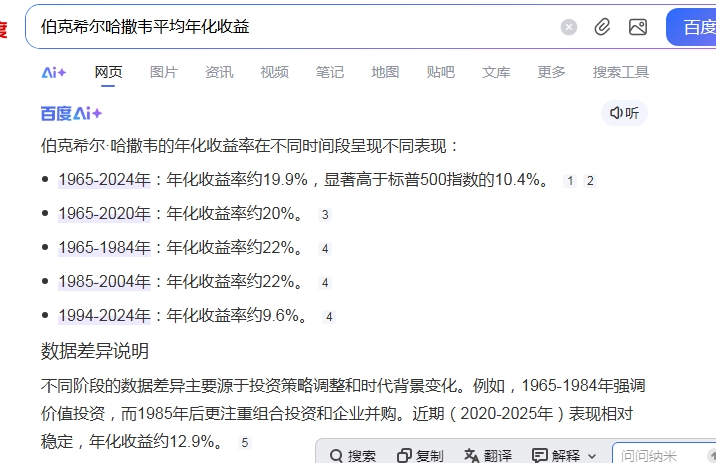Select the 网页 tab

pos(108,72)
